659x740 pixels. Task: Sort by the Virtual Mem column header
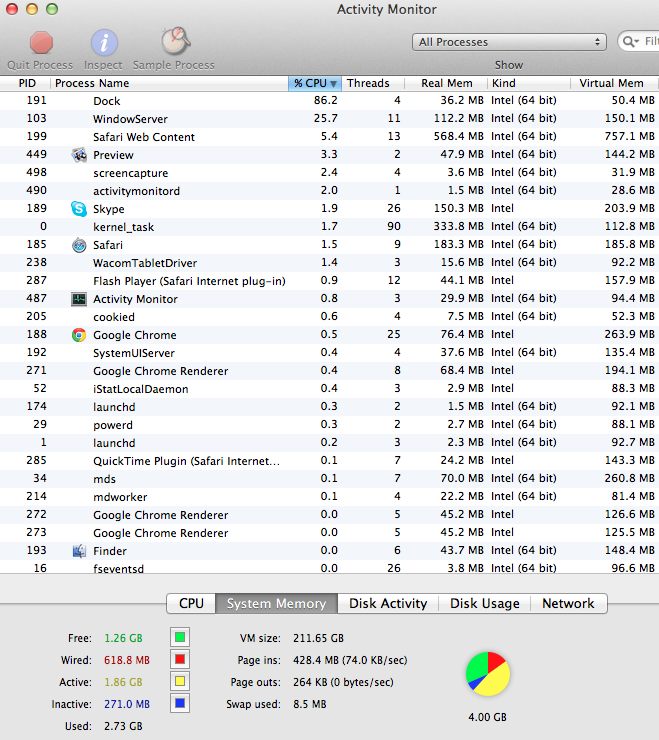pos(614,83)
